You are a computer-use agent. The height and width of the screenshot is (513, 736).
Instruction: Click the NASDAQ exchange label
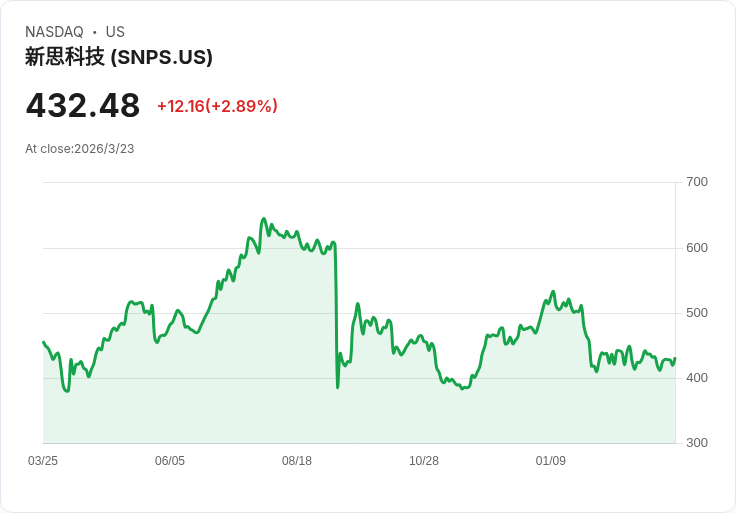tap(54, 32)
